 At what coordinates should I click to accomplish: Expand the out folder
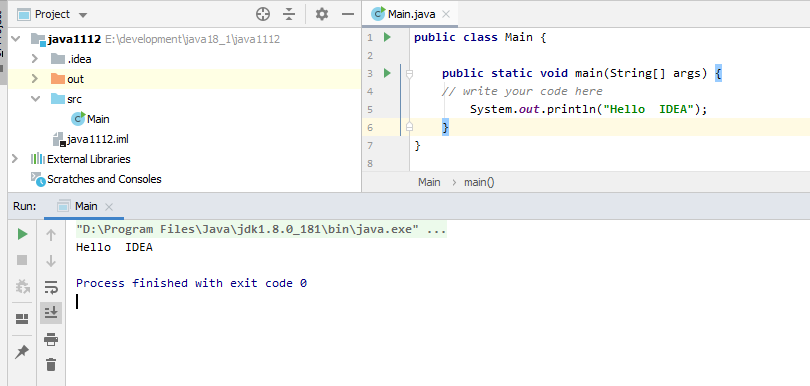point(35,79)
